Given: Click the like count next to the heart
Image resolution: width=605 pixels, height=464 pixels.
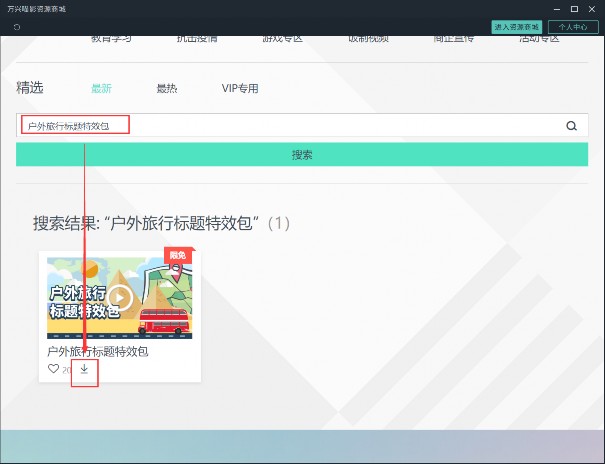Looking at the screenshot, I should tap(66, 370).
